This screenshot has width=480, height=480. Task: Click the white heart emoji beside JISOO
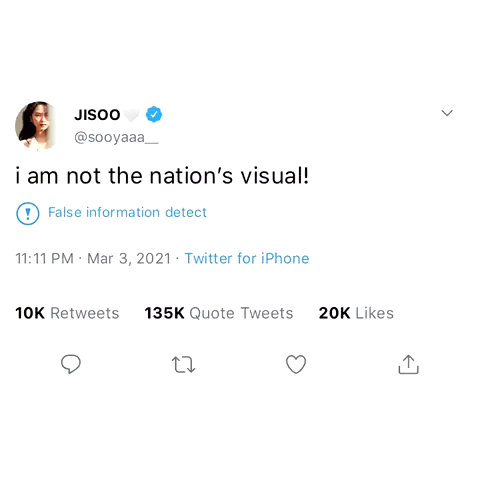pyautogui.click(x=132, y=115)
